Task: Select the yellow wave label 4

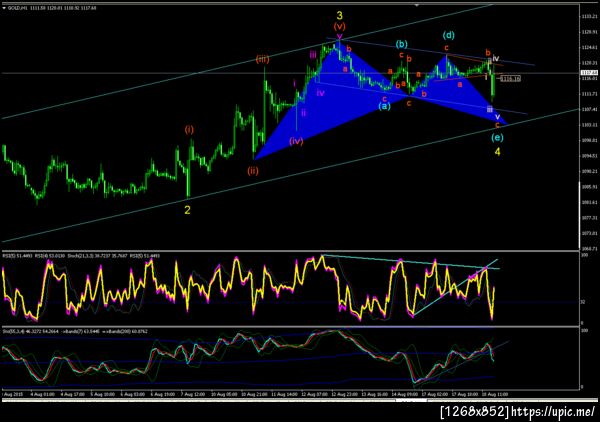Action: (x=497, y=152)
